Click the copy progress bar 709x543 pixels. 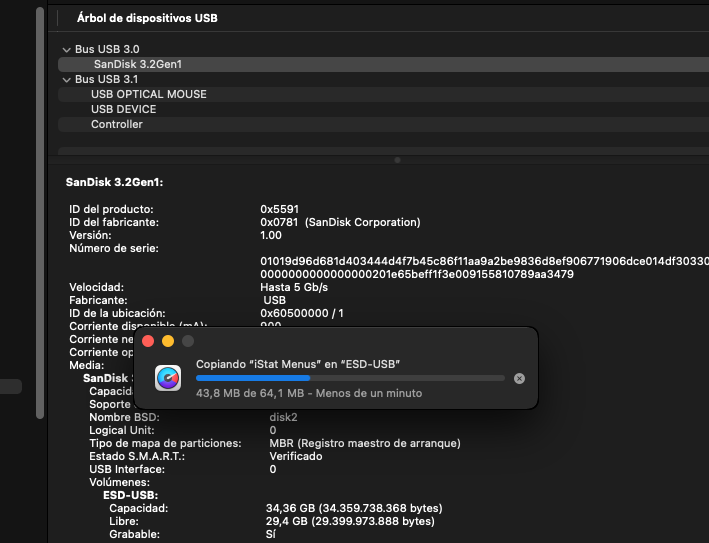350,378
